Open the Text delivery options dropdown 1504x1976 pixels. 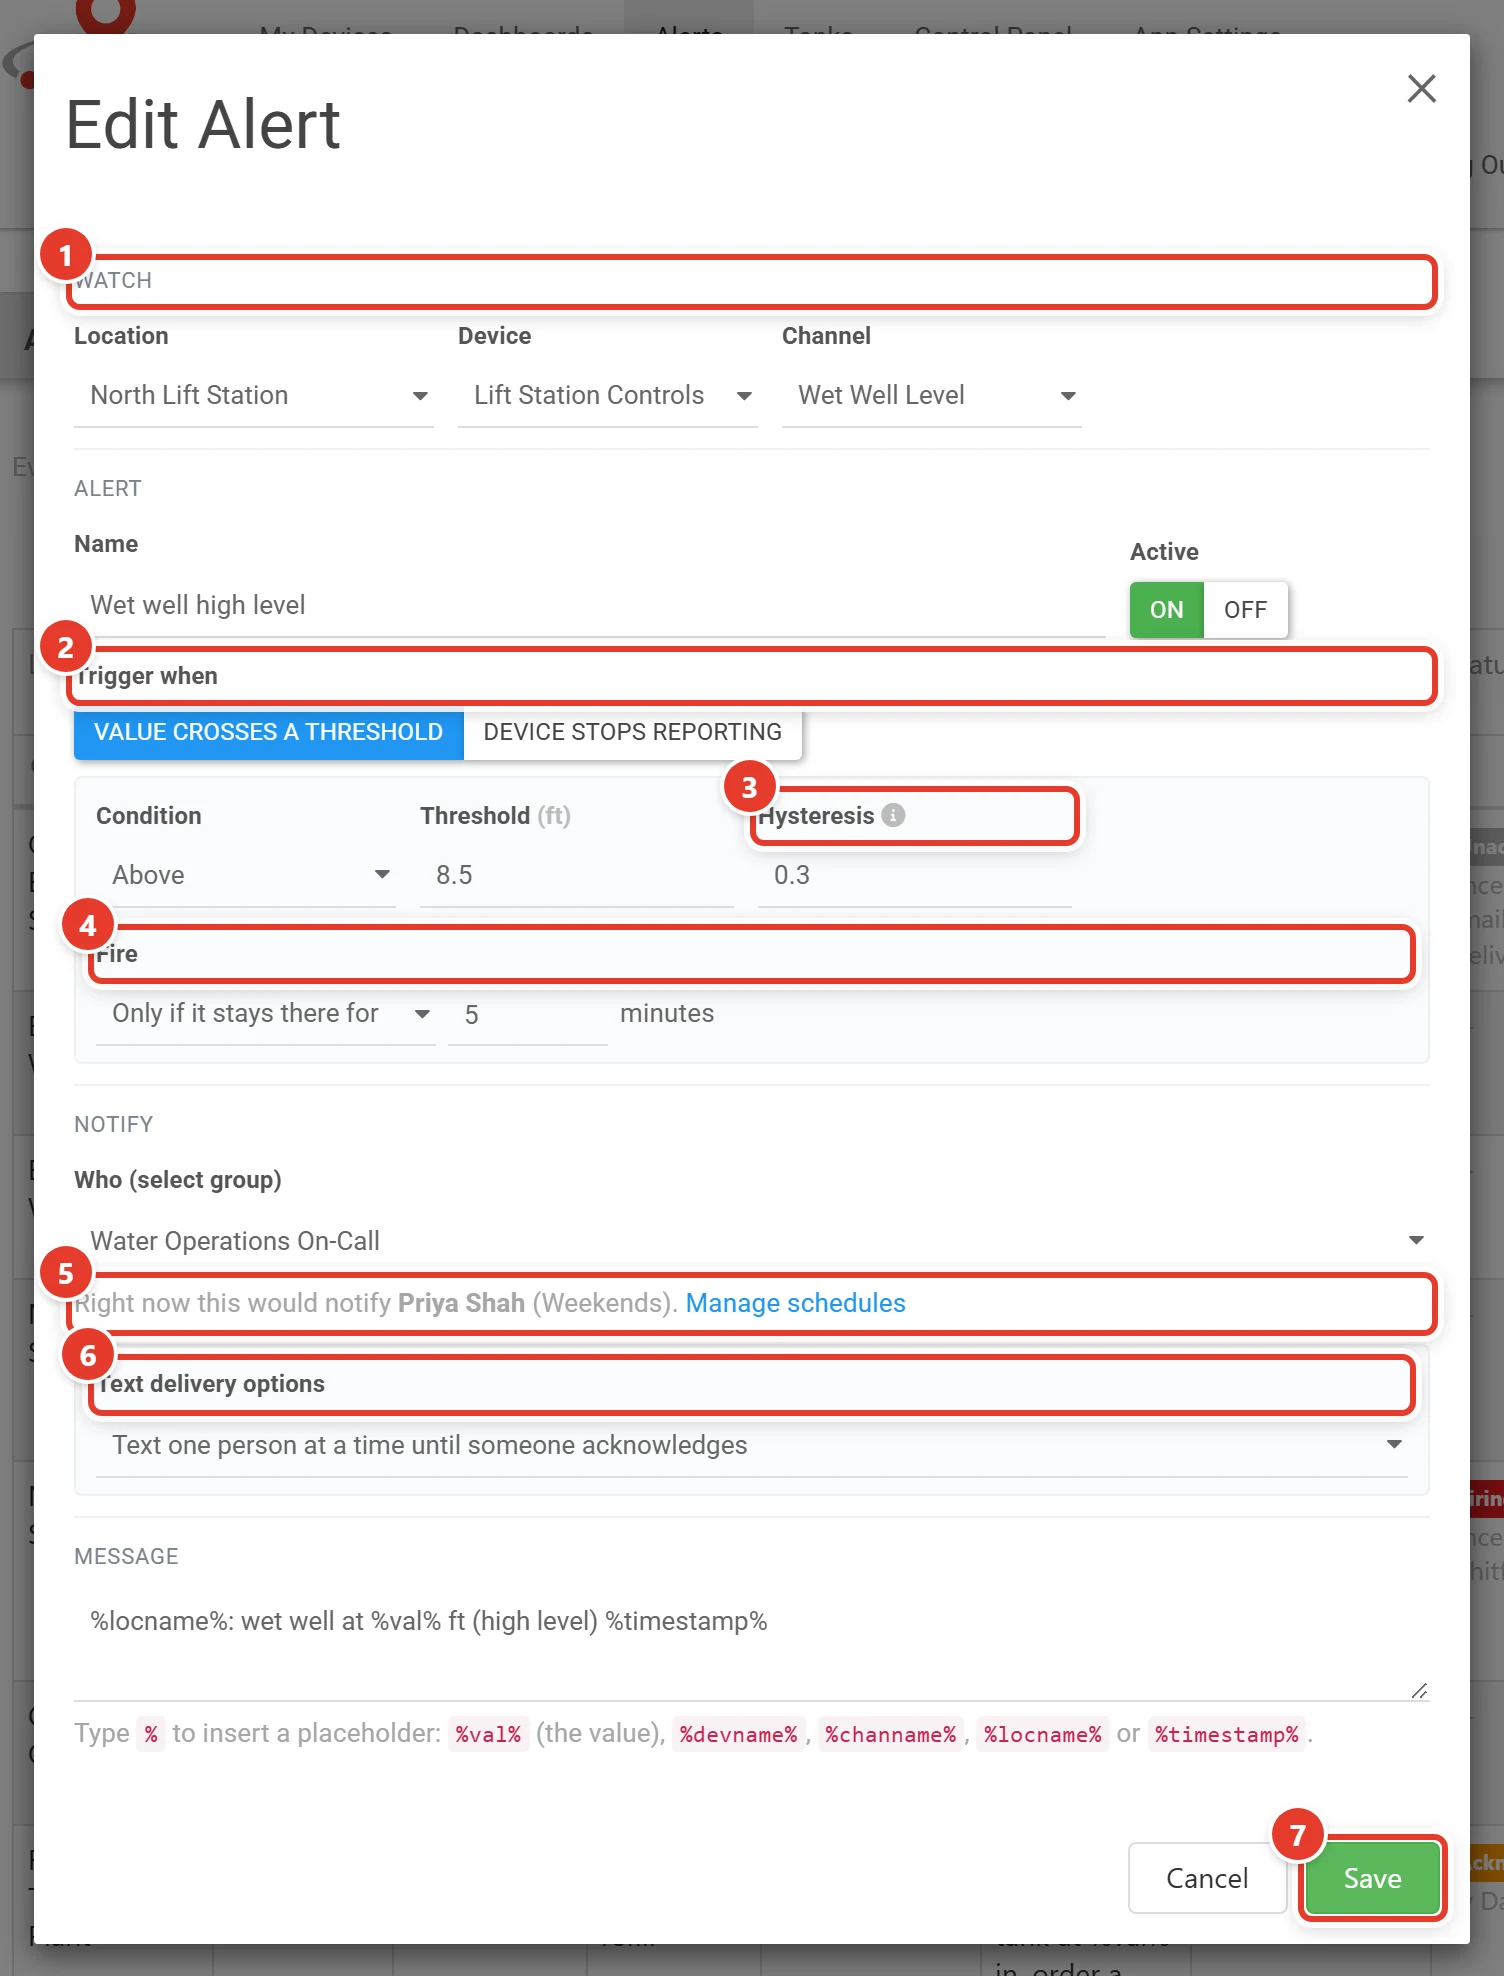click(752, 1446)
